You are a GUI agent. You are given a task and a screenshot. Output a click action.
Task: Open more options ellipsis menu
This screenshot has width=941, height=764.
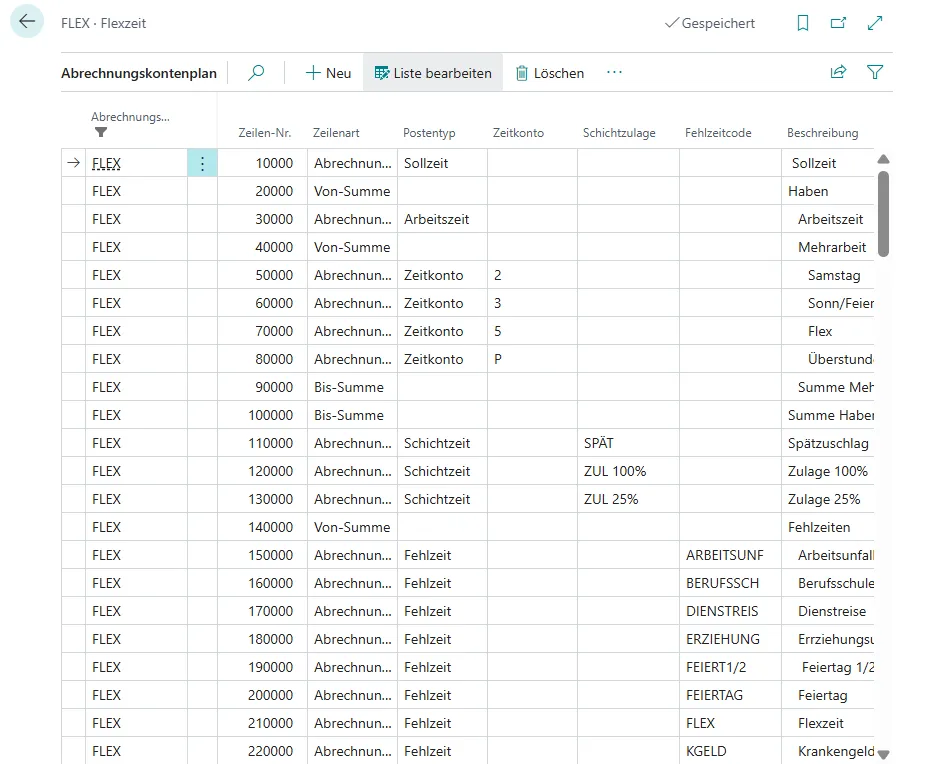(x=614, y=73)
